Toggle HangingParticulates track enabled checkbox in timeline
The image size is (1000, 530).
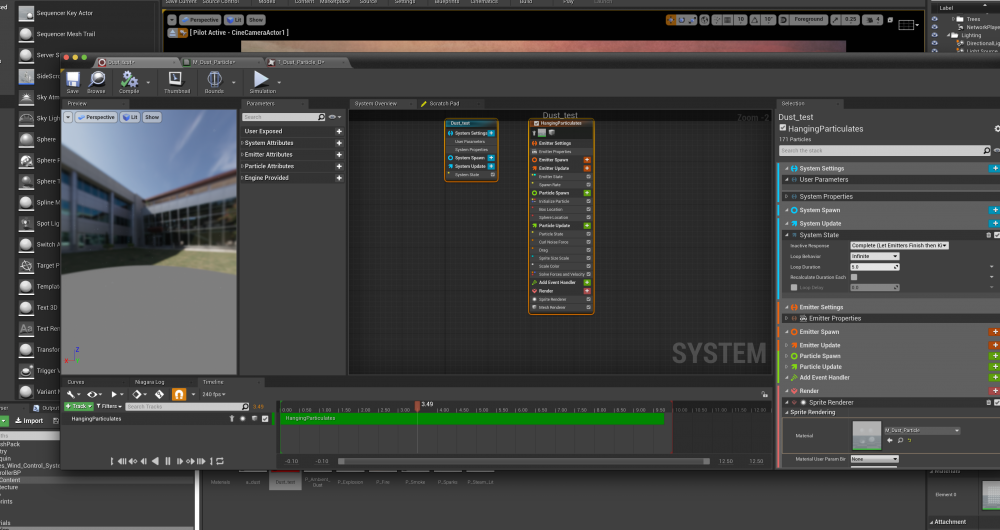tap(265, 419)
